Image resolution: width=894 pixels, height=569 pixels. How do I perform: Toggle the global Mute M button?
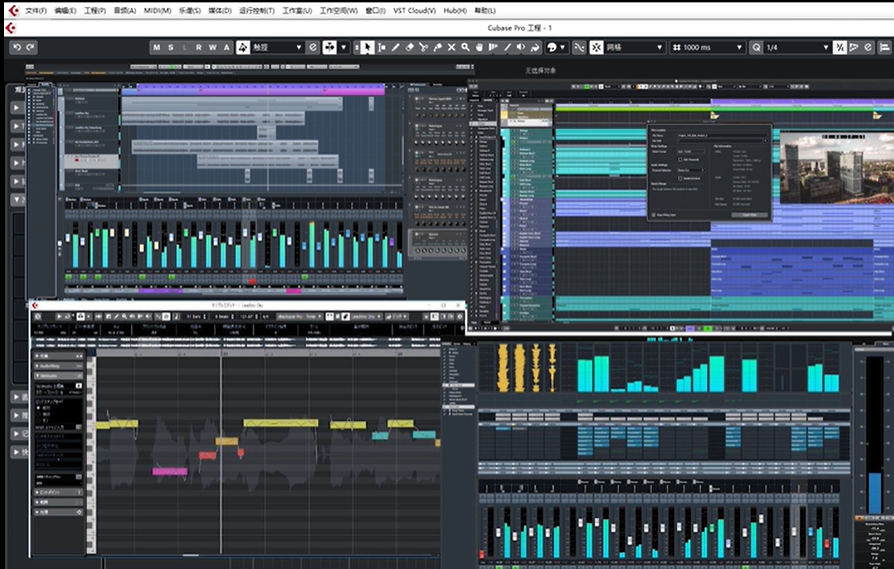[157, 47]
